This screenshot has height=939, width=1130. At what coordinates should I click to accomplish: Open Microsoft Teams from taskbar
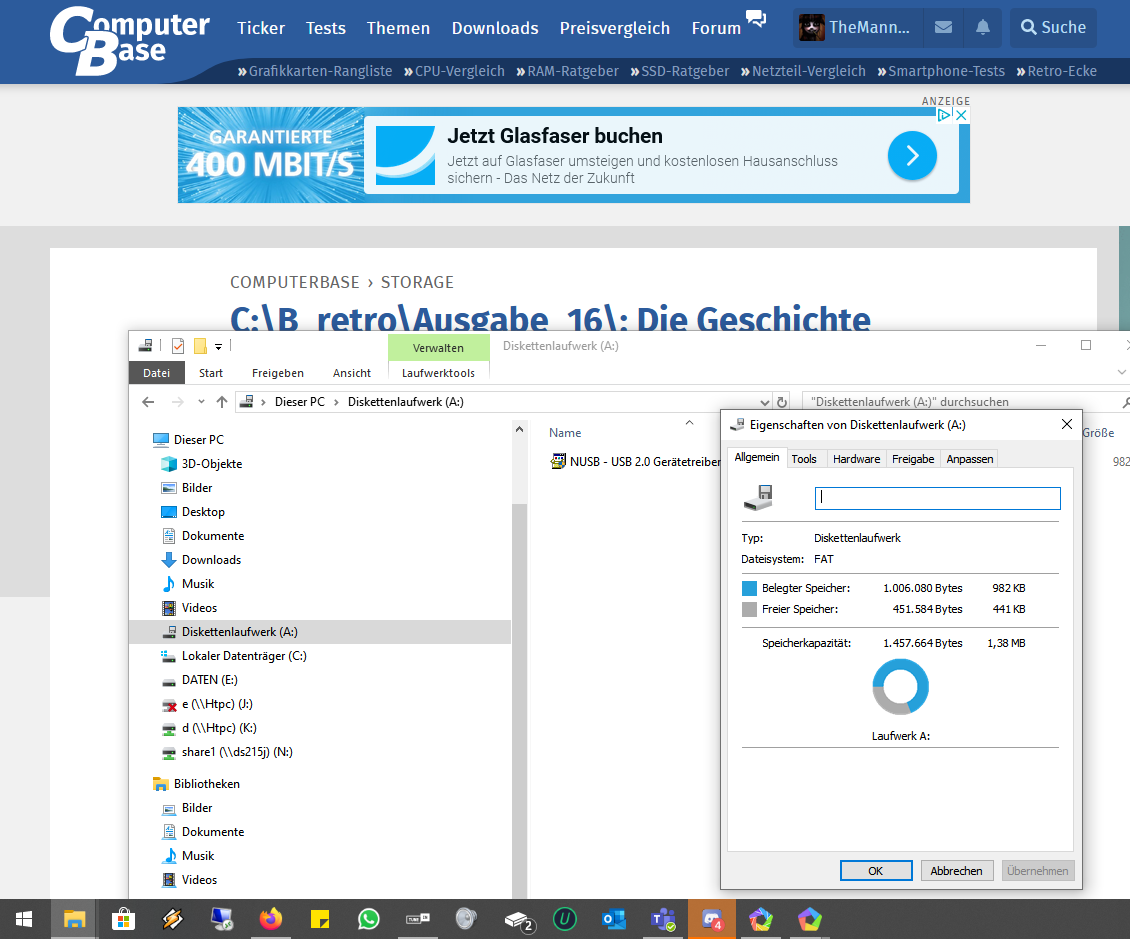click(x=663, y=920)
